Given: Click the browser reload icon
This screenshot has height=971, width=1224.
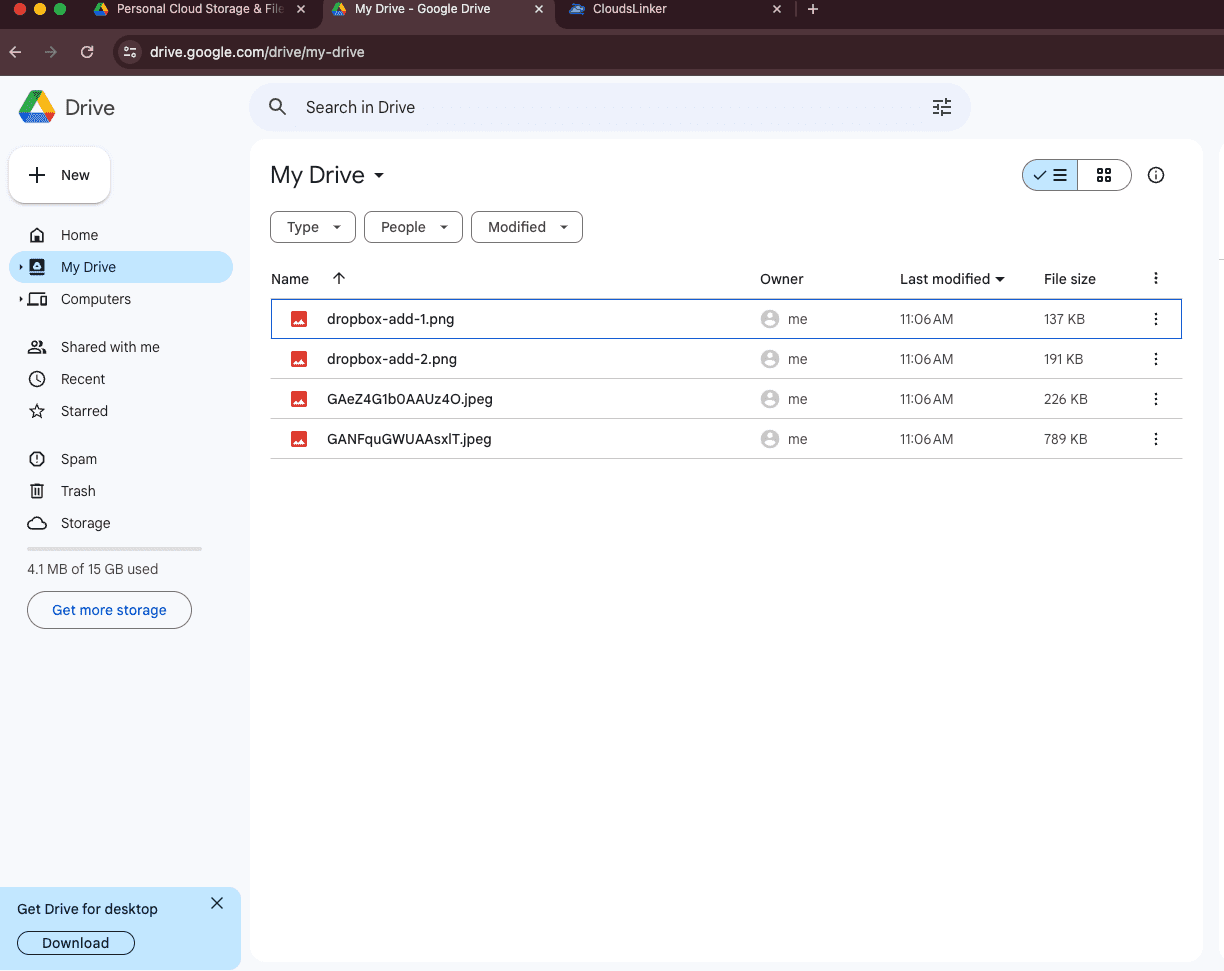Looking at the screenshot, I should 87,52.
